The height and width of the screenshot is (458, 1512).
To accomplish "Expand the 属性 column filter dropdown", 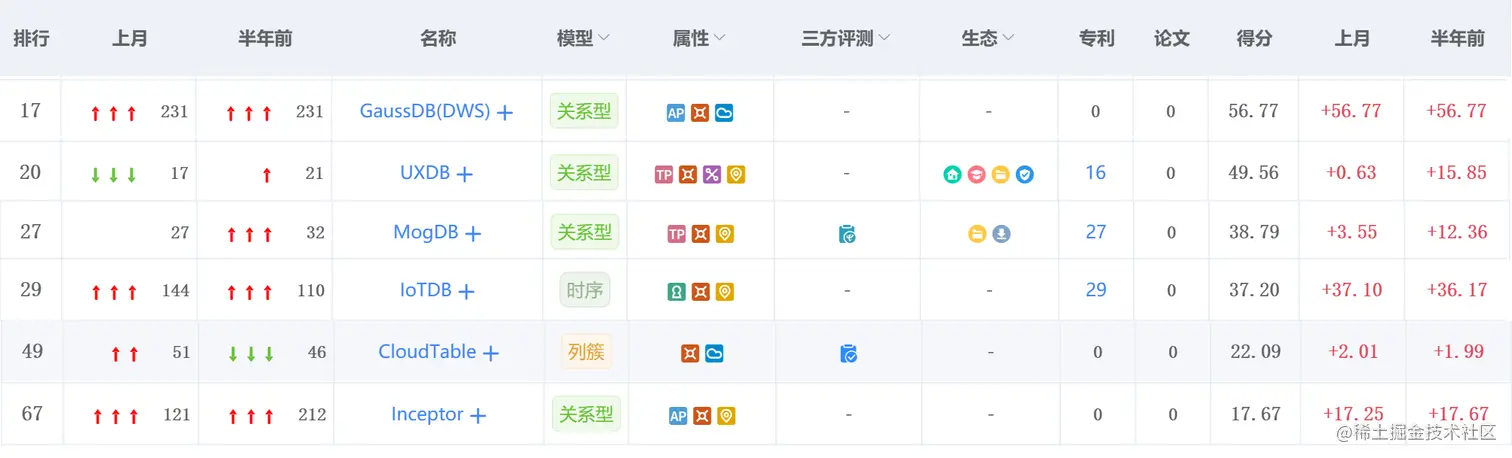I will coord(720,38).
